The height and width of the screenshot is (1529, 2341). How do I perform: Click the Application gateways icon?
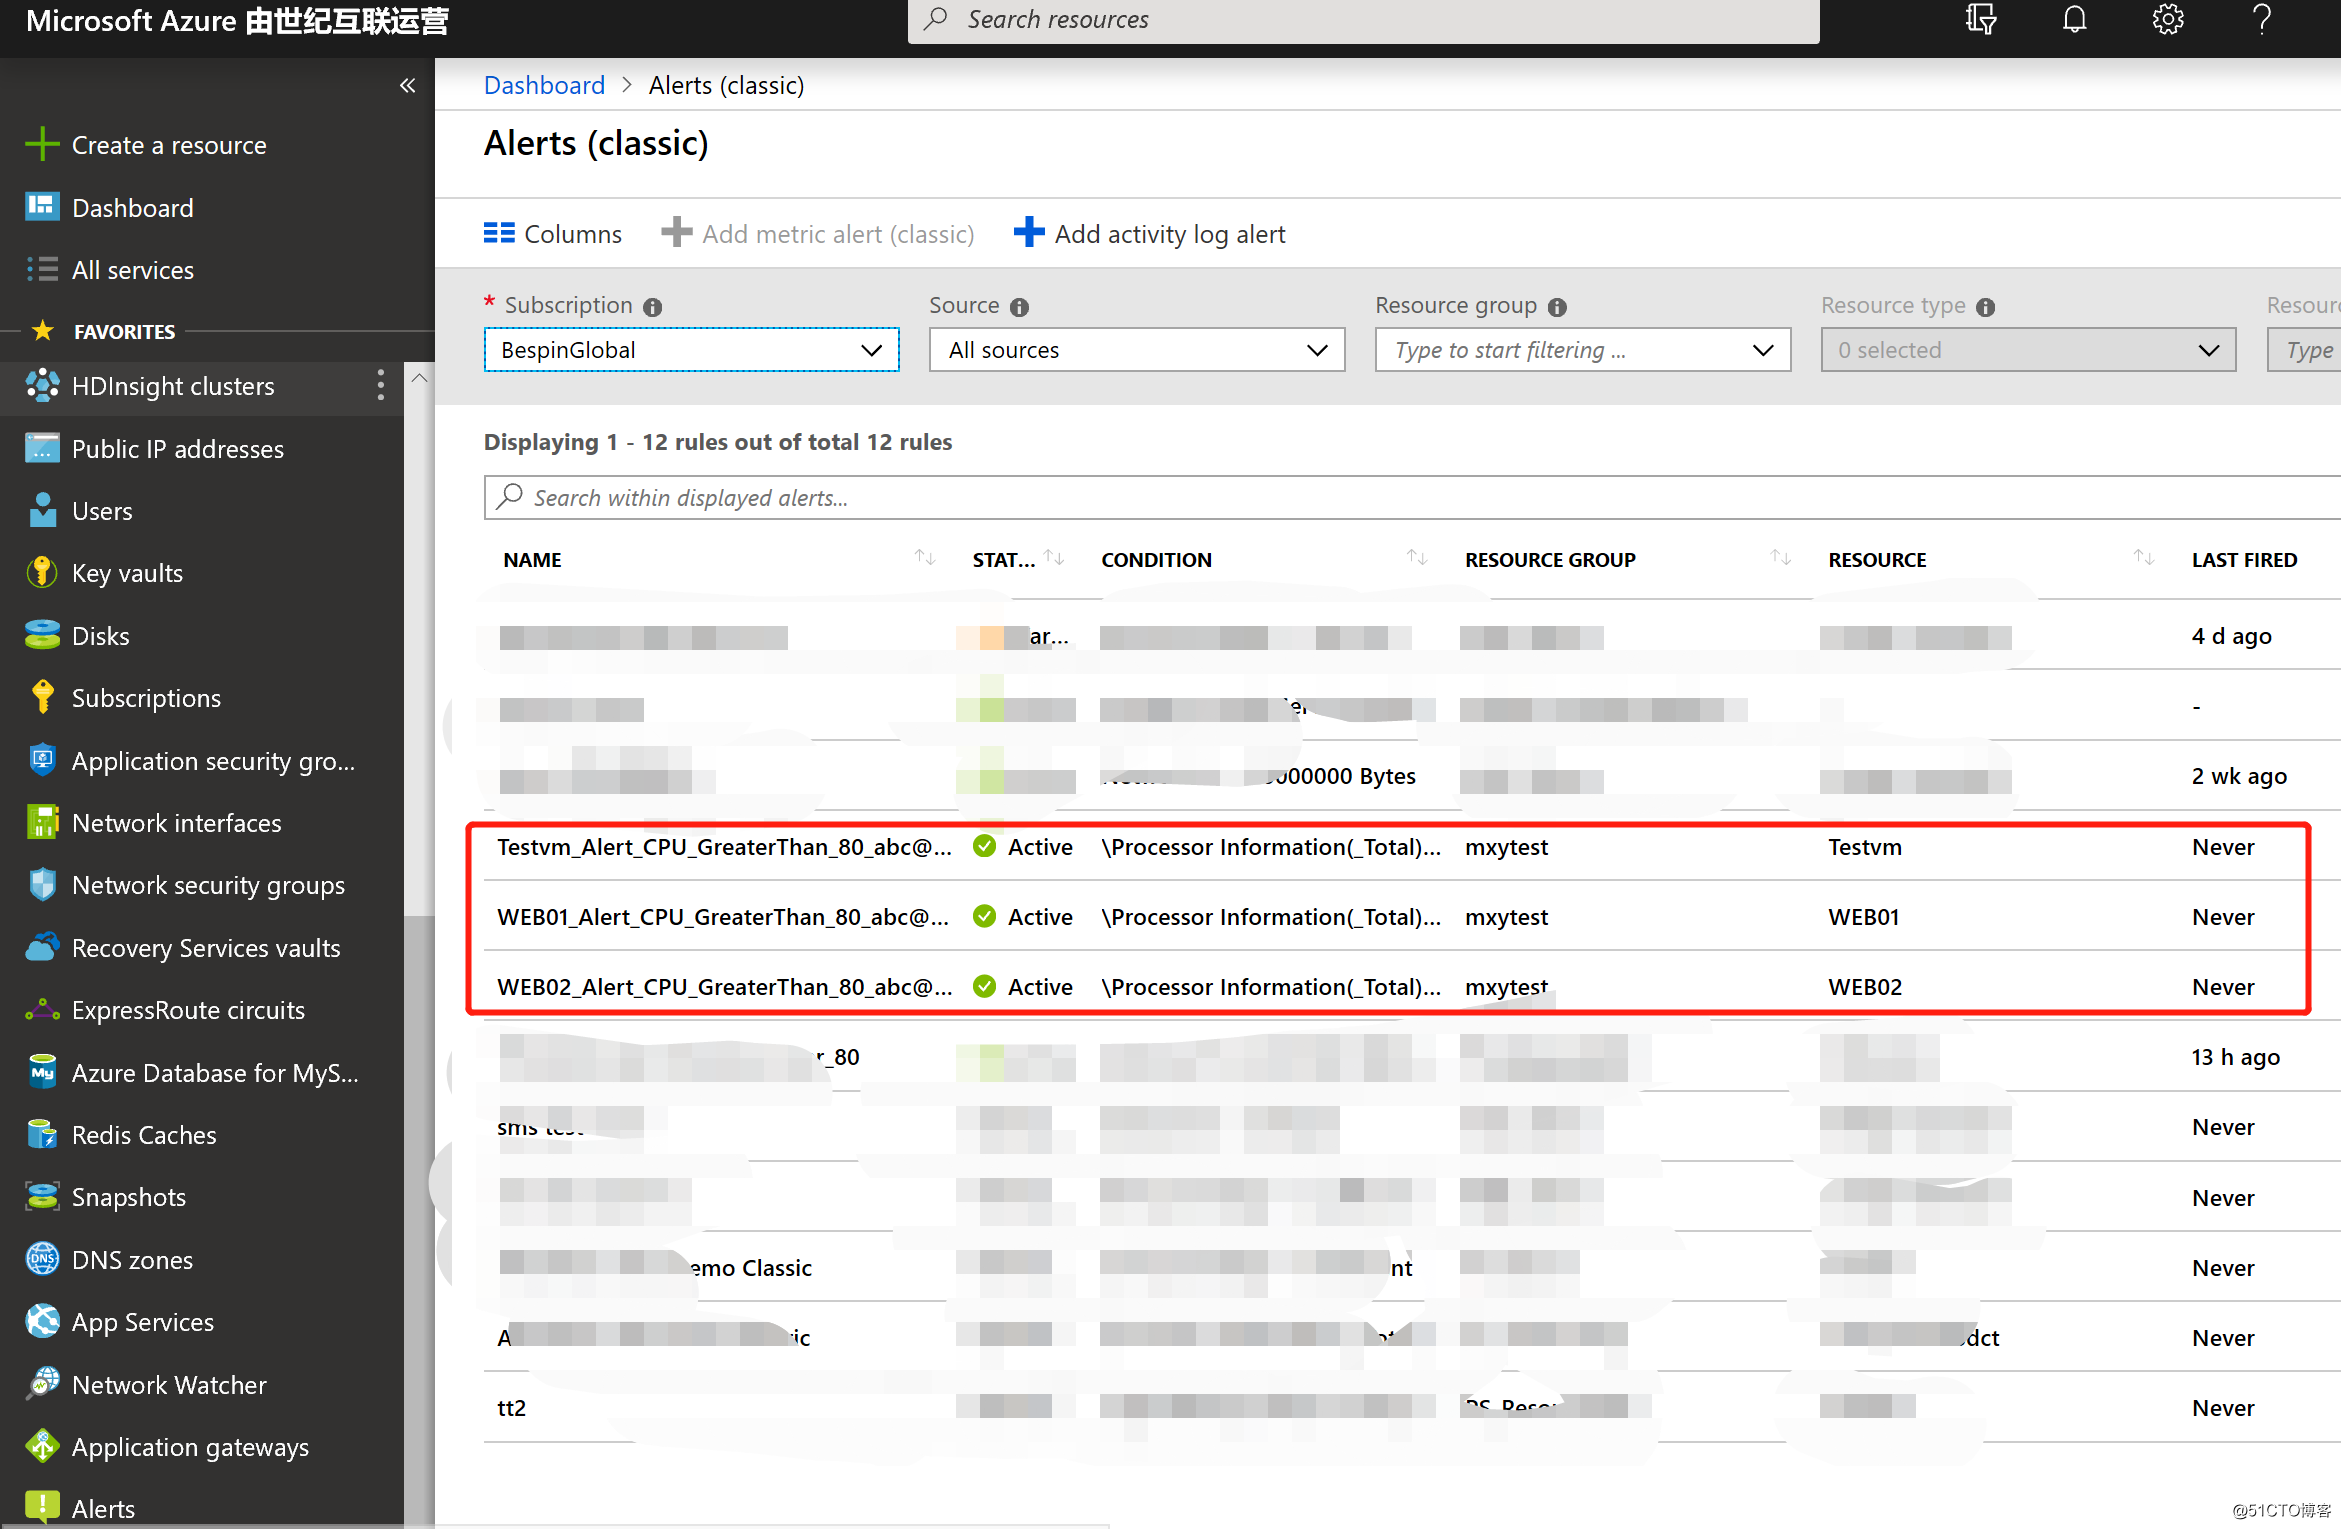coord(42,1446)
